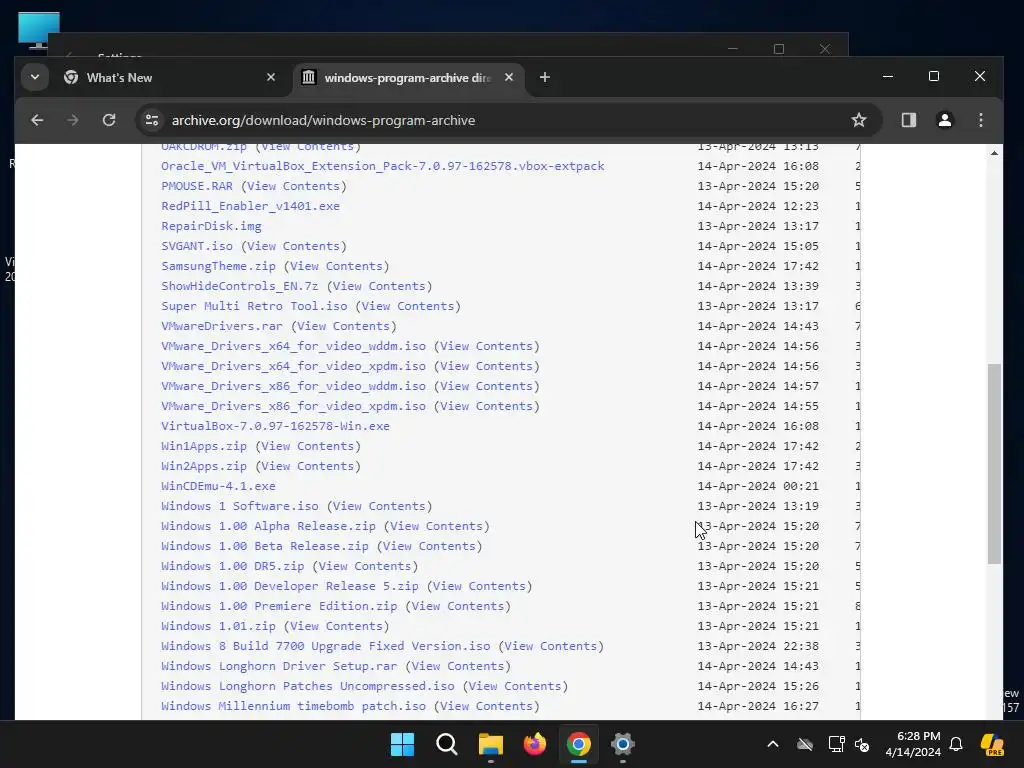Click Chrome icon in taskbar
The height and width of the screenshot is (768, 1024).
[579, 744]
